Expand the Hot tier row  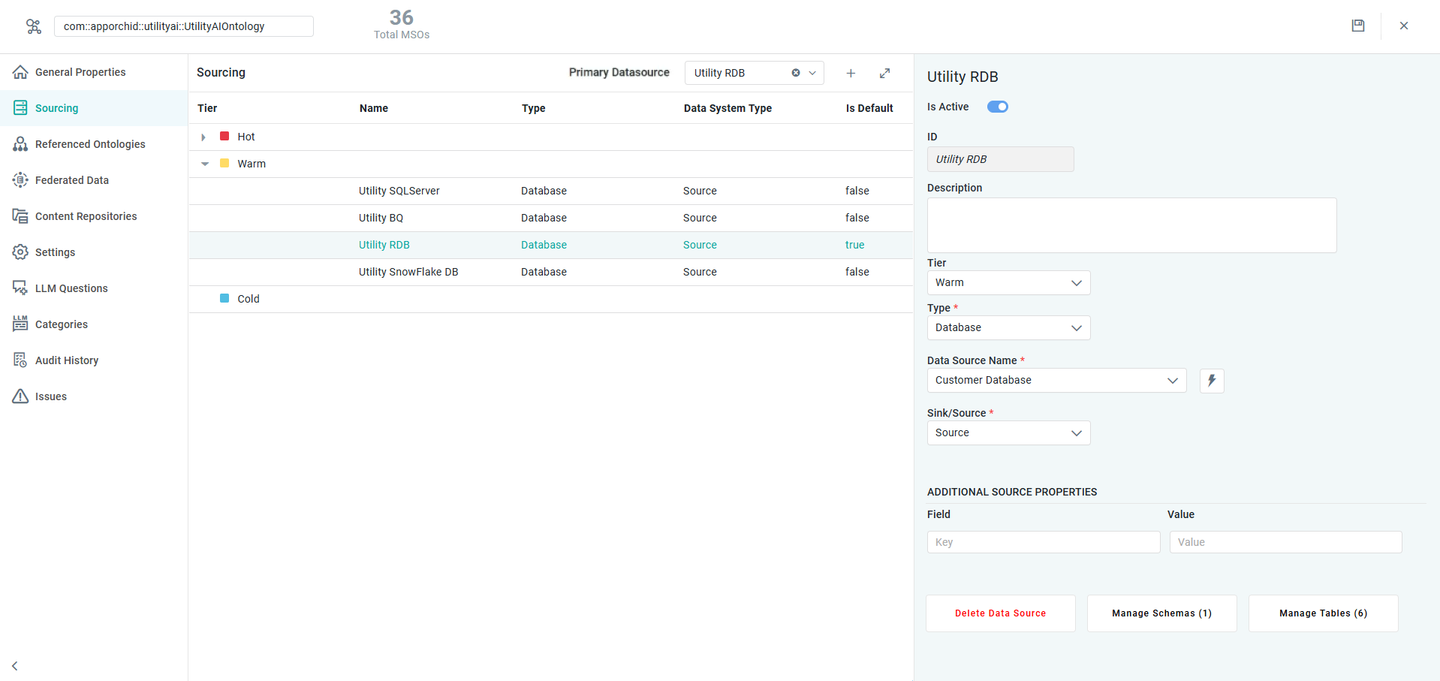click(x=203, y=137)
